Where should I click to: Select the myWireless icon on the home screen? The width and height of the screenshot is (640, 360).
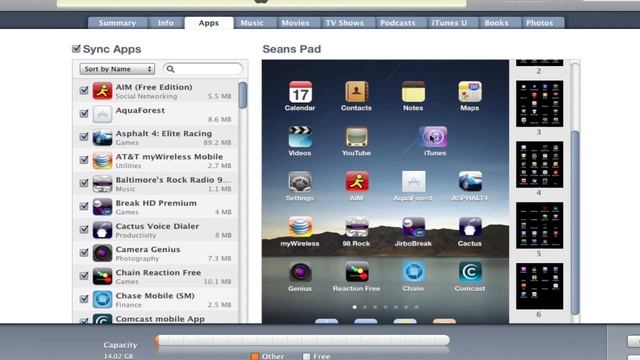tap(300, 227)
